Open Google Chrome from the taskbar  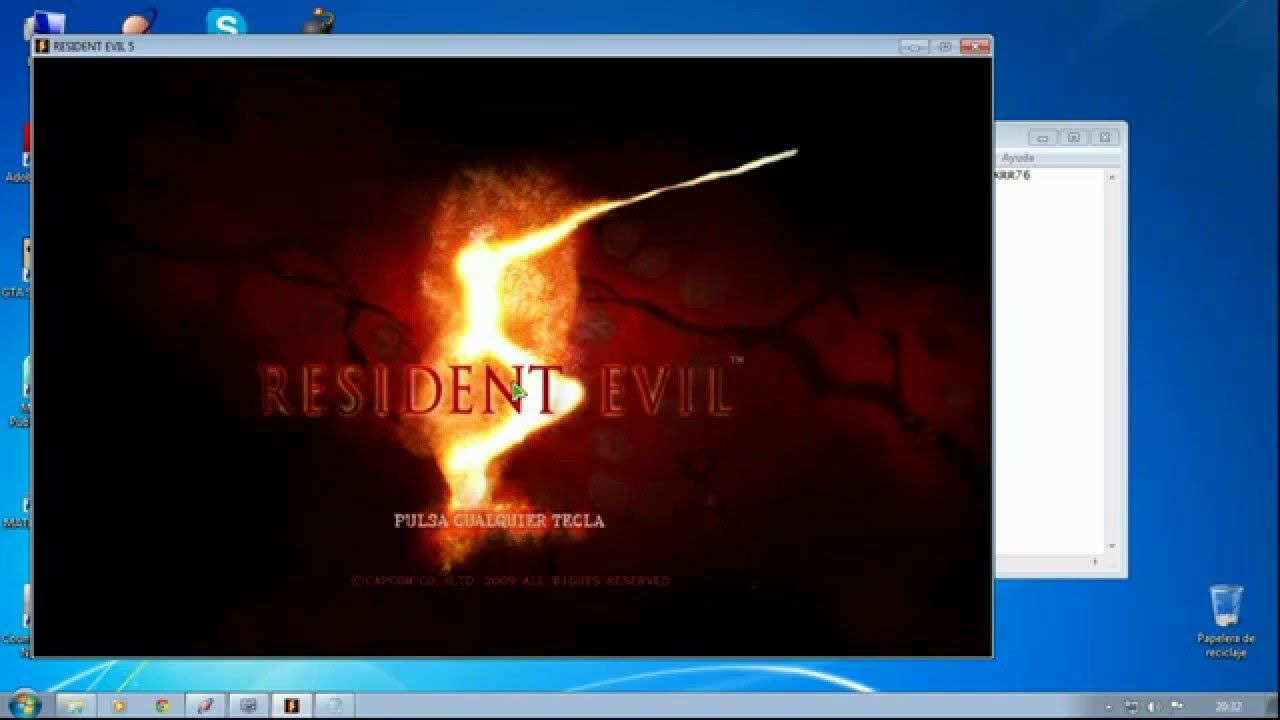pyautogui.click(x=162, y=705)
